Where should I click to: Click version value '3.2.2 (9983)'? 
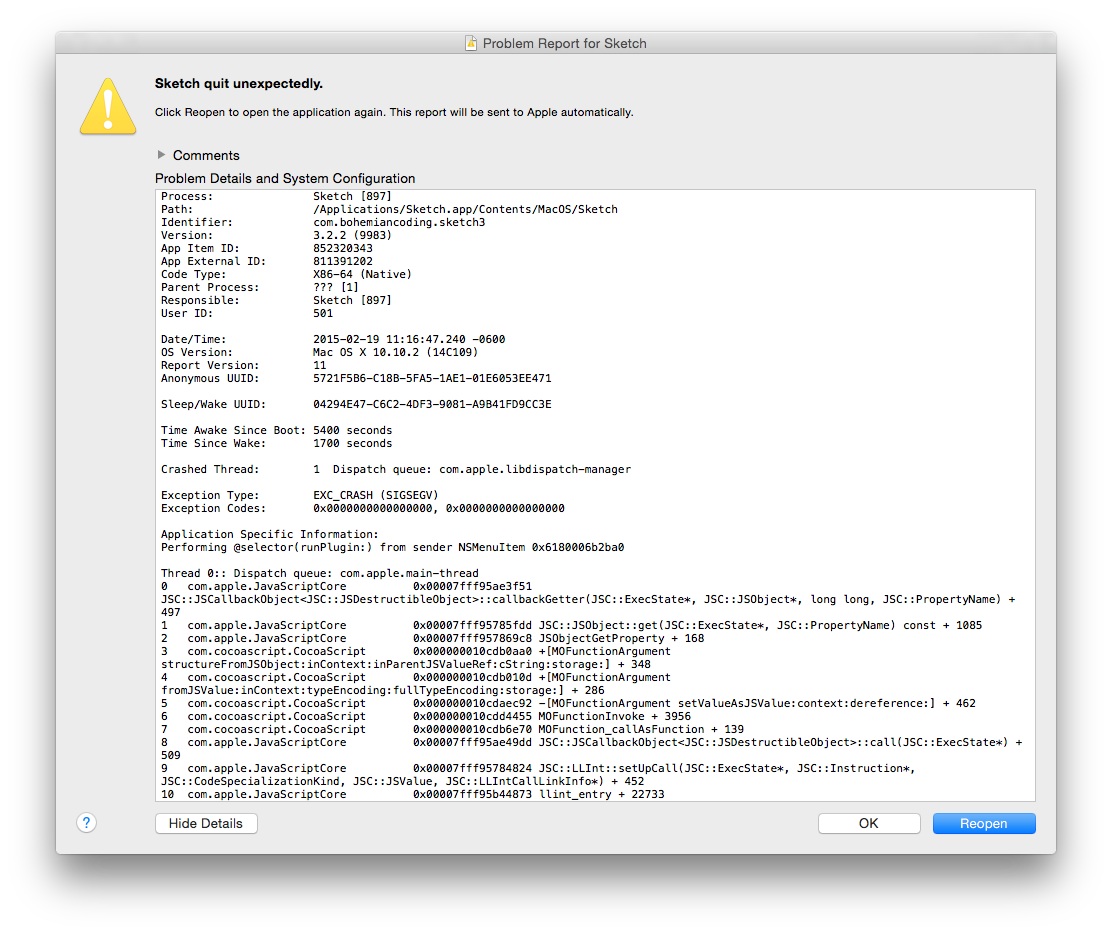[352, 235]
